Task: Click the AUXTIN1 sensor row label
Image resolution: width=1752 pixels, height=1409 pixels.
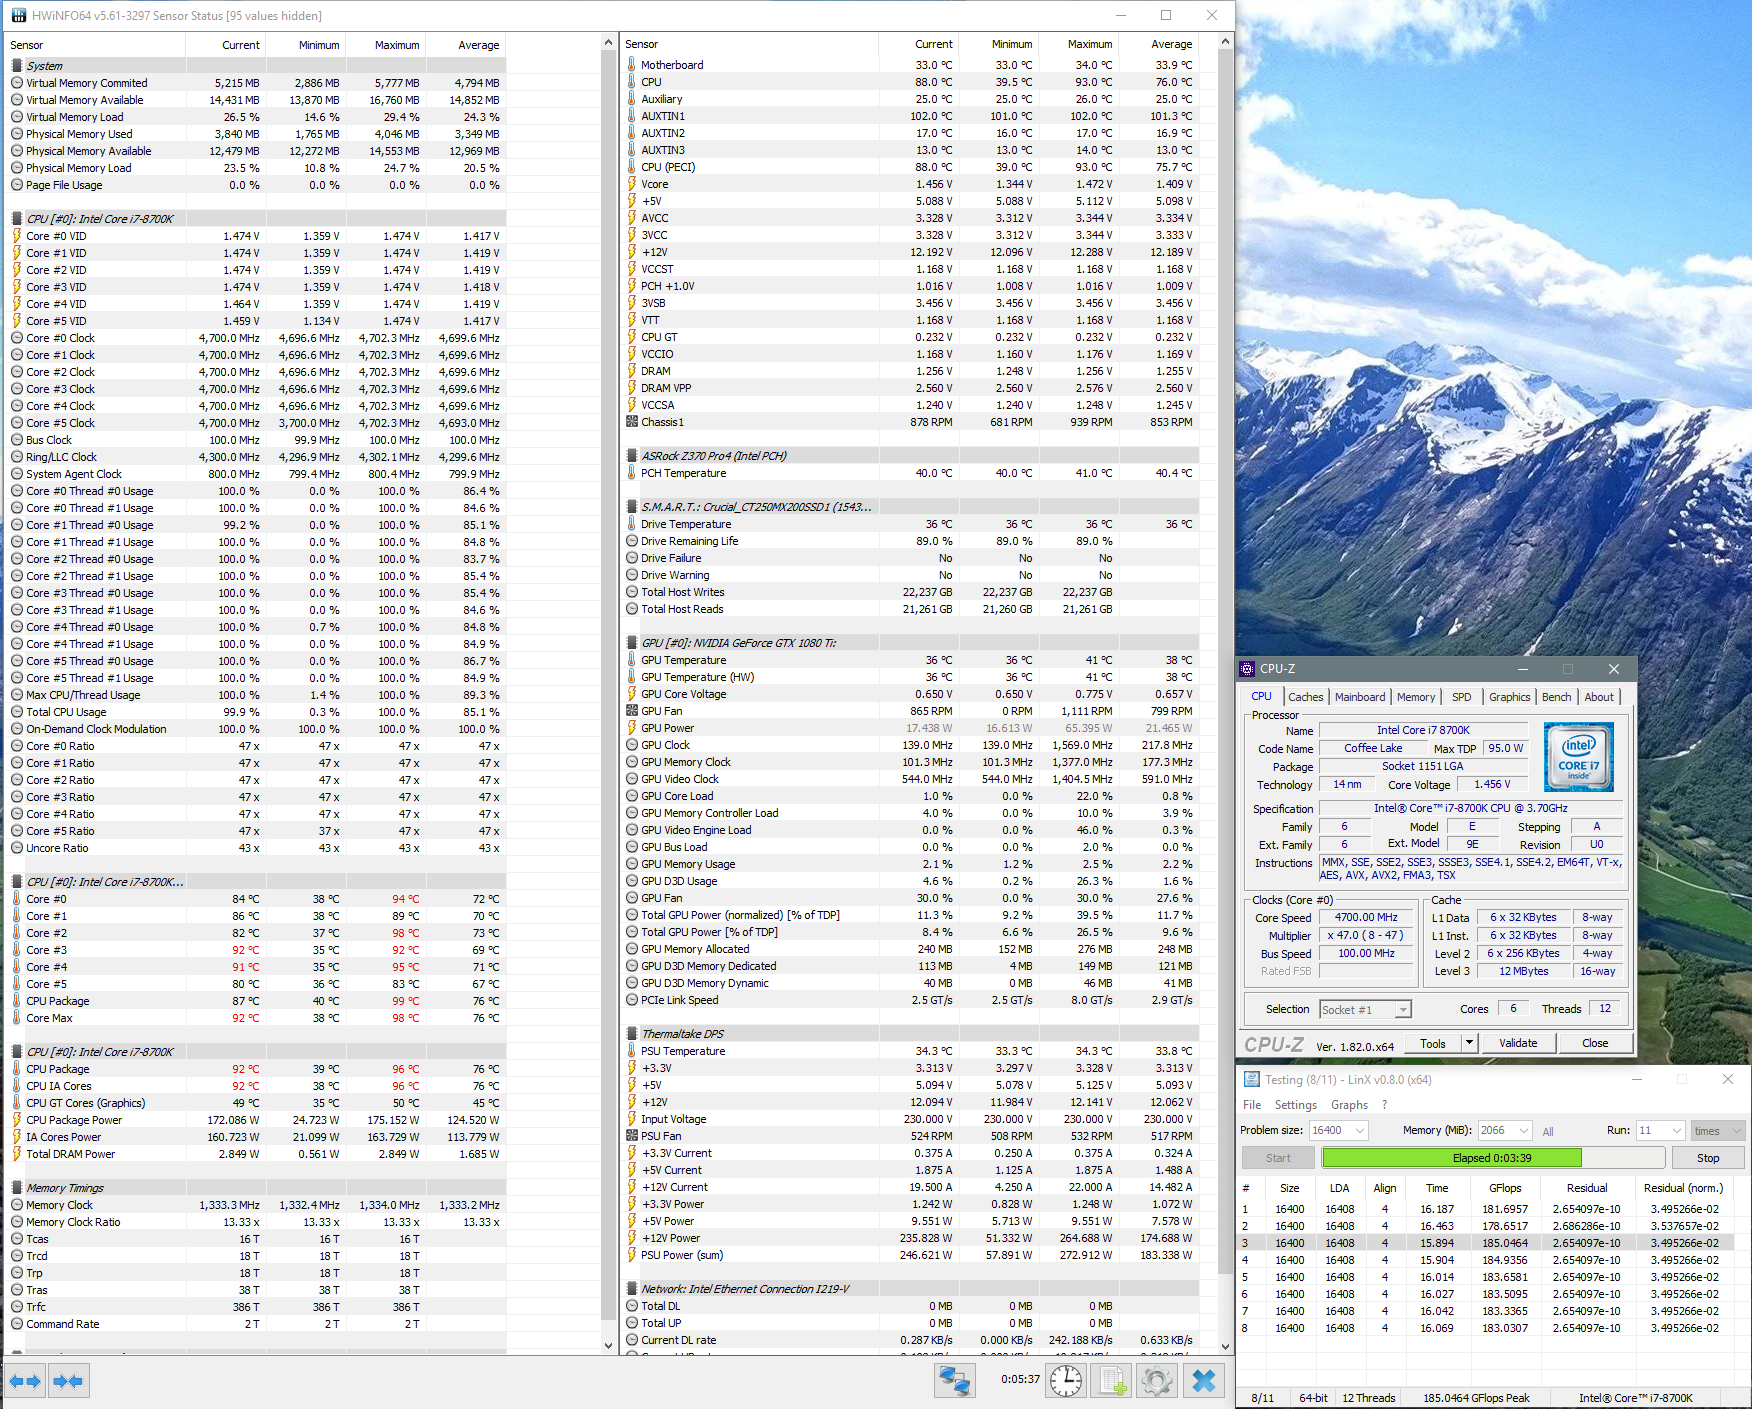Action: (663, 116)
